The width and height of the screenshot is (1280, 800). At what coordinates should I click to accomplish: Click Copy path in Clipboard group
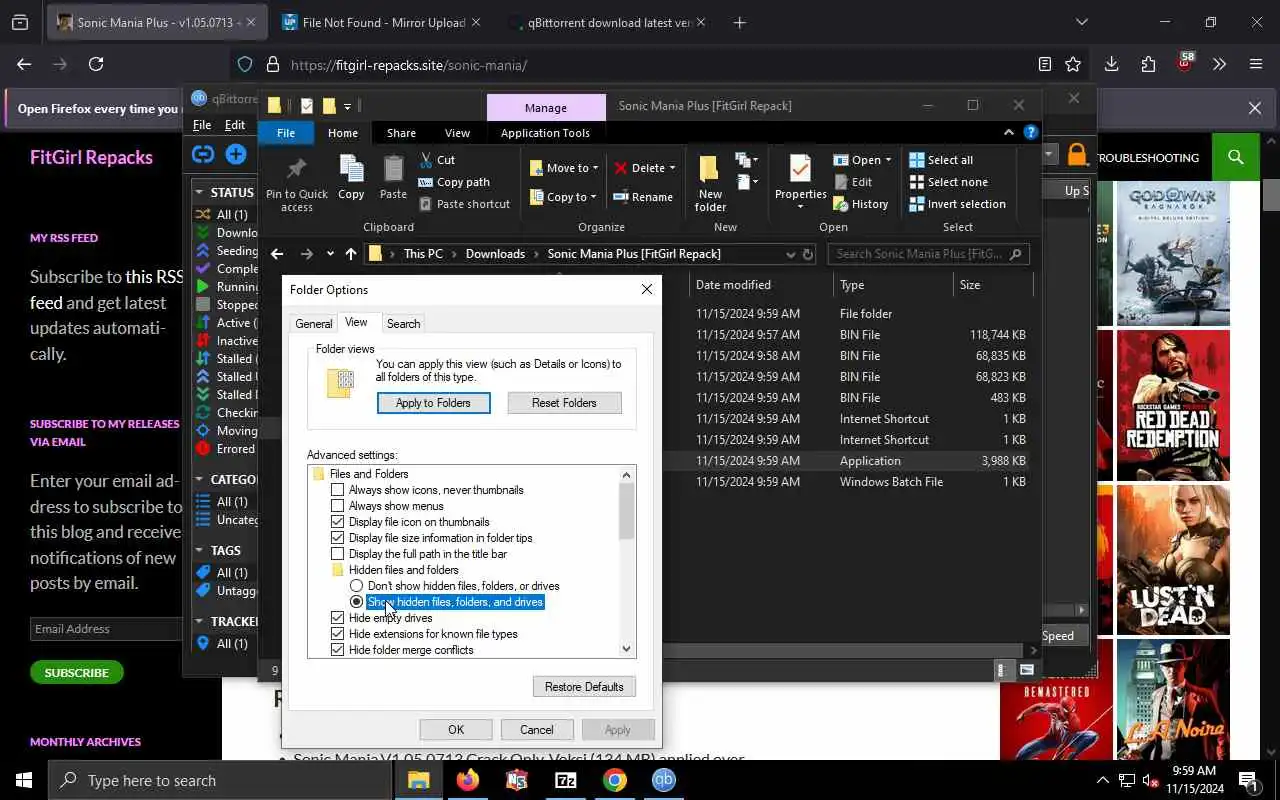[x=454, y=182]
